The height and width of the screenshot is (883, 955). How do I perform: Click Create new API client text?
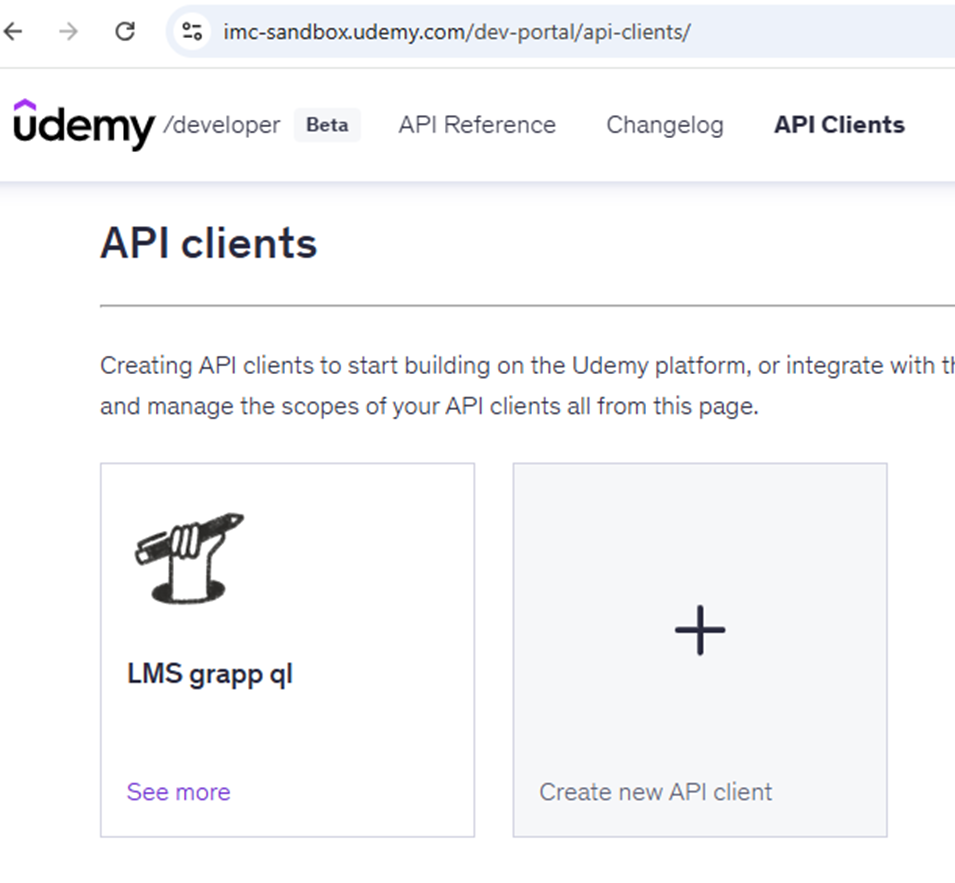655,792
